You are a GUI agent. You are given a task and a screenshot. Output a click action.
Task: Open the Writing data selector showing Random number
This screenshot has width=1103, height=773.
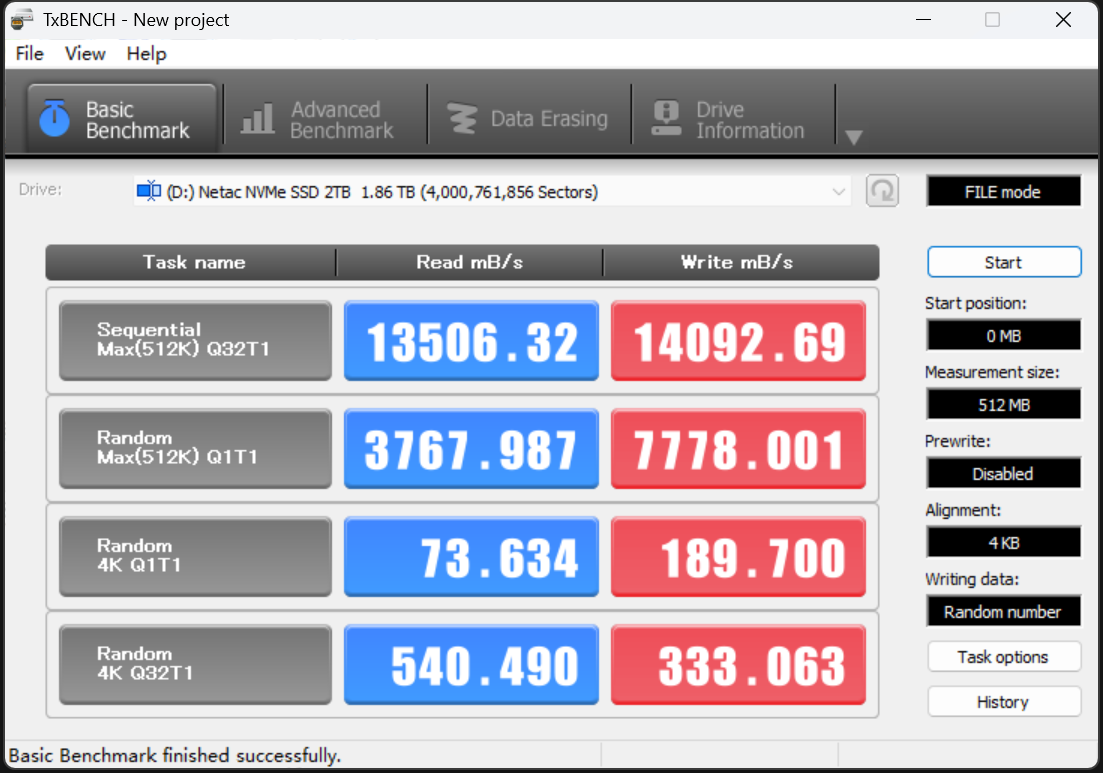coord(1003,611)
